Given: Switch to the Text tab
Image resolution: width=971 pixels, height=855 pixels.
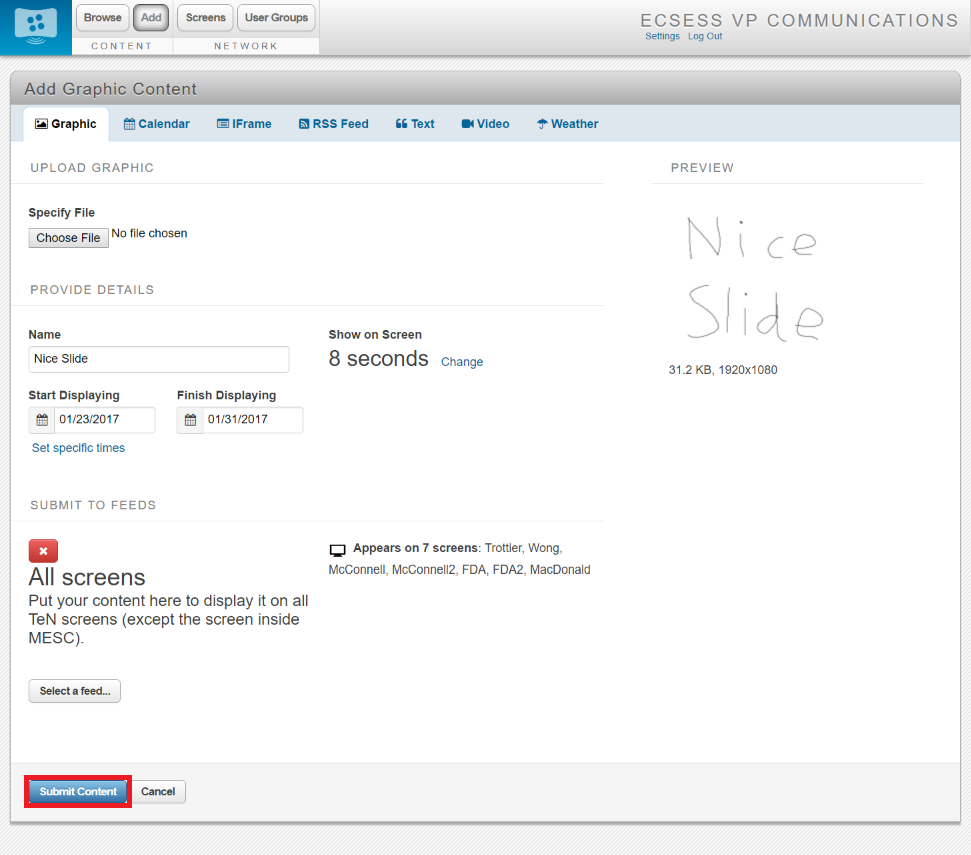Looking at the screenshot, I should [x=415, y=124].
